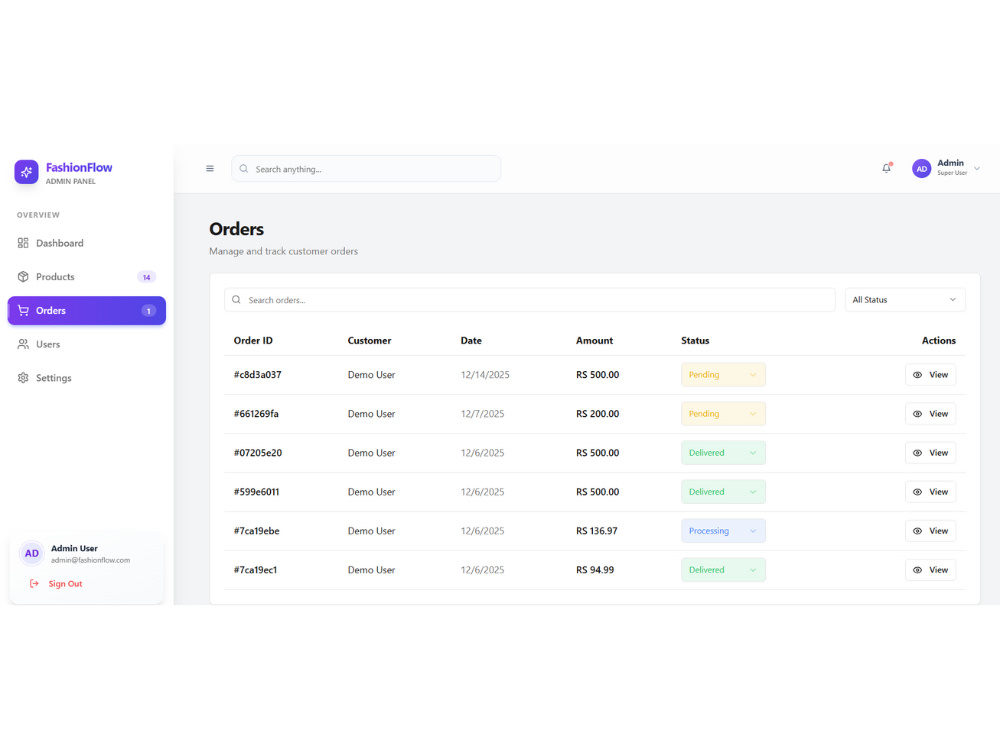1000x750 pixels.
Task: Click the Dashboard grid icon in sidebar
Action: [23, 243]
